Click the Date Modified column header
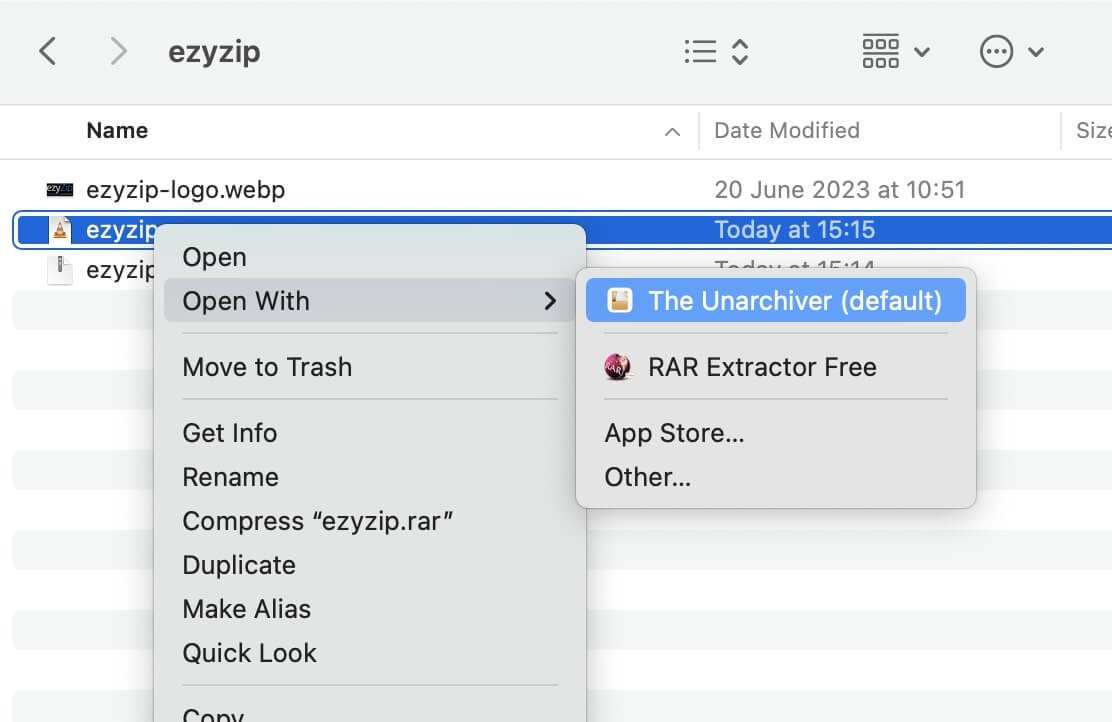 point(786,130)
